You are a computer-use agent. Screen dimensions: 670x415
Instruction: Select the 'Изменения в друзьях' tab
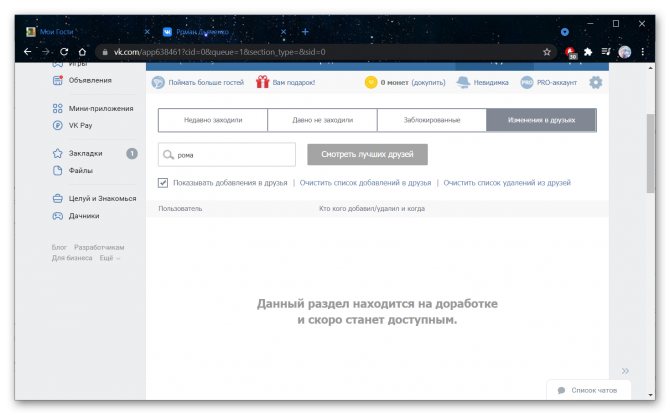[x=541, y=120]
